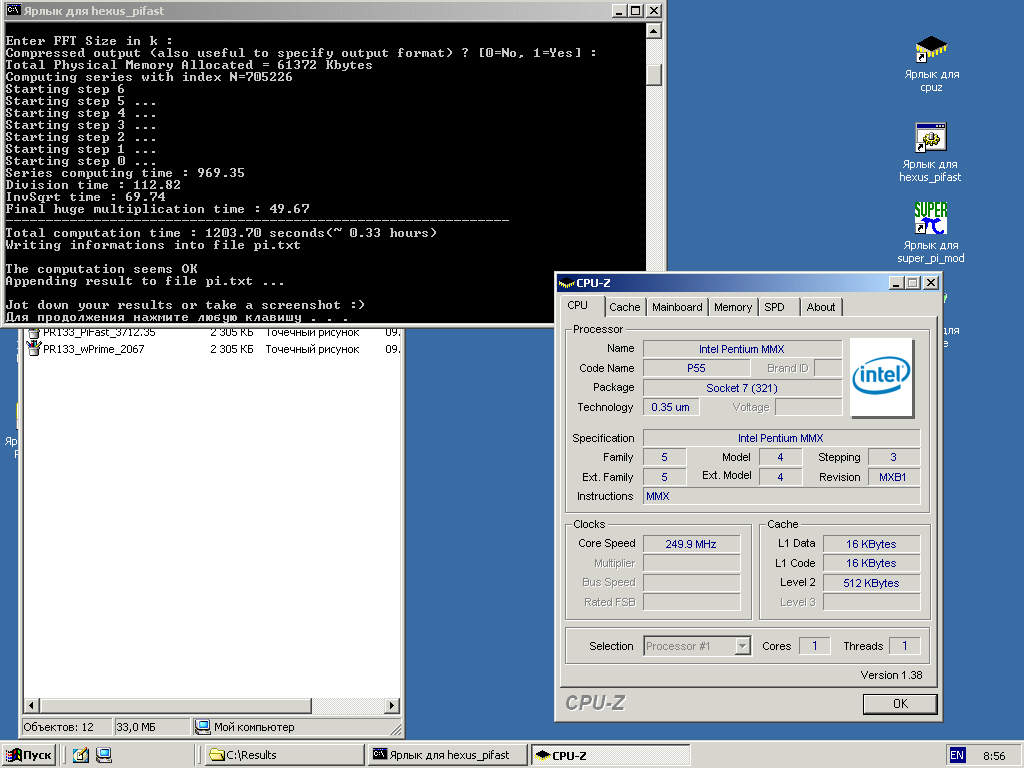Click the CPU-Z title bar icon
The height and width of the screenshot is (768, 1024).
click(566, 282)
